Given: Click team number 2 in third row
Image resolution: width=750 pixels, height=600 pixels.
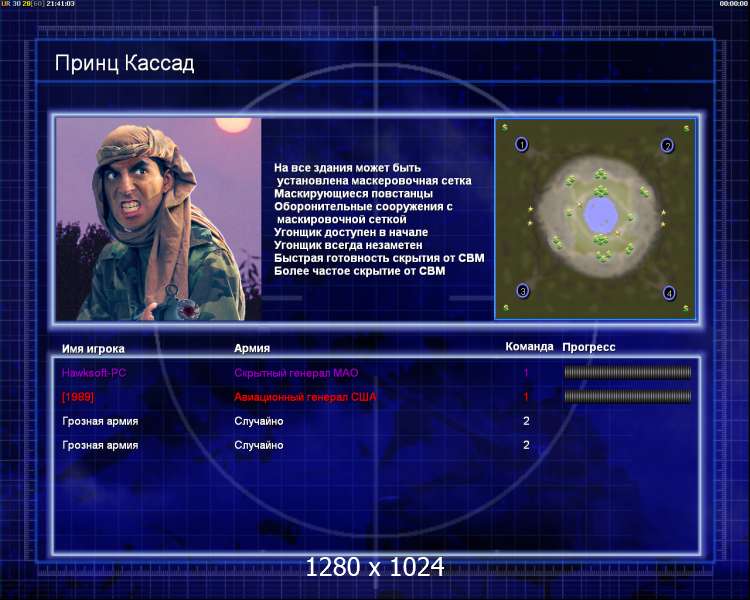Looking at the screenshot, I should 526,421.
